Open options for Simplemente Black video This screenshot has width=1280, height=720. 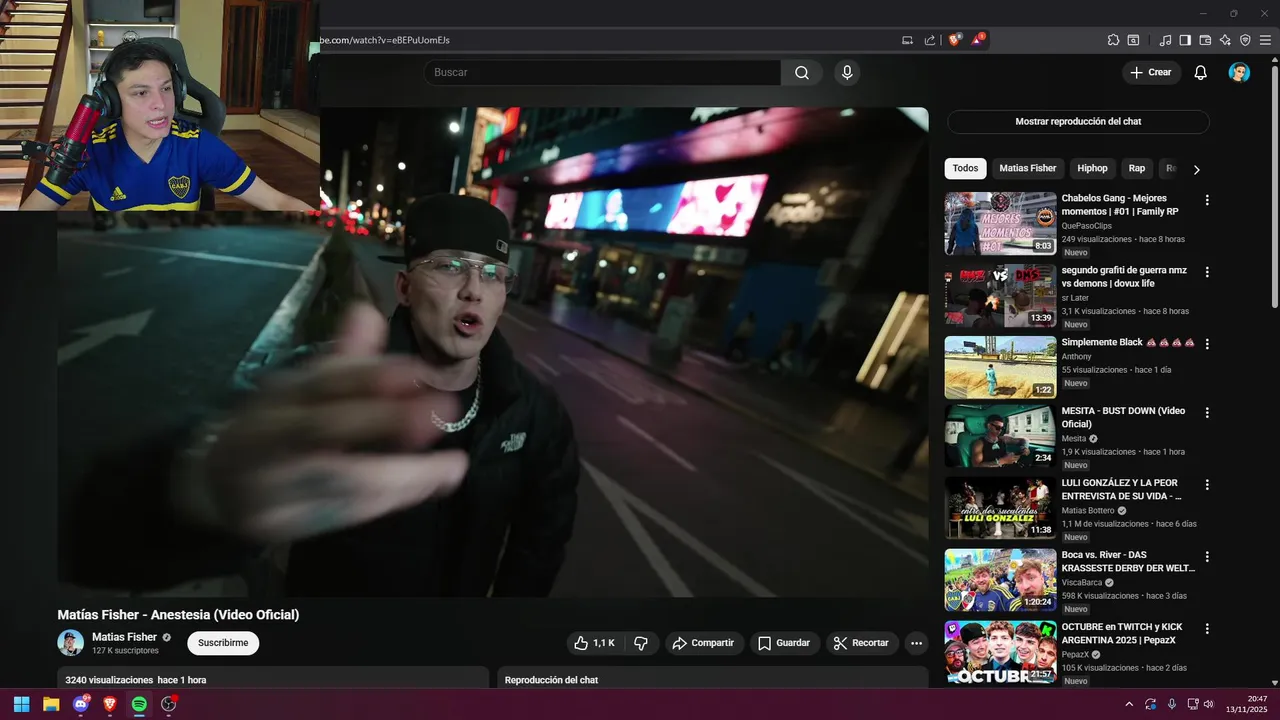pyautogui.click(x=1207, y=344)
